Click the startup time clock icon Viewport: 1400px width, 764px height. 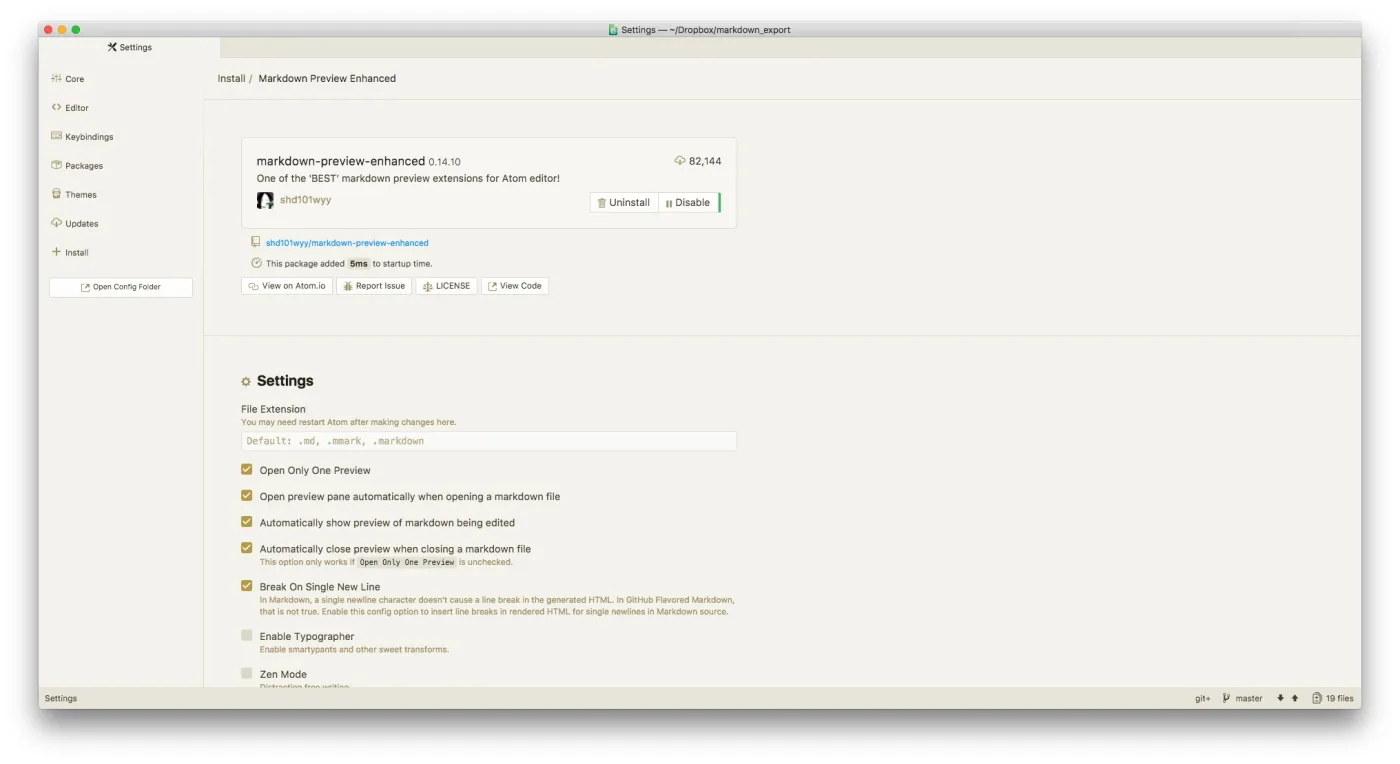(256, 263)
